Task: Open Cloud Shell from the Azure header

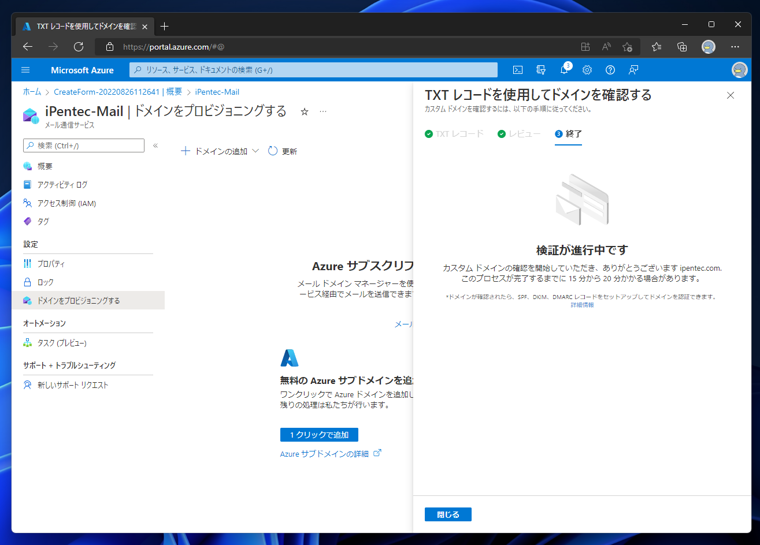Action: pos(518,70)
